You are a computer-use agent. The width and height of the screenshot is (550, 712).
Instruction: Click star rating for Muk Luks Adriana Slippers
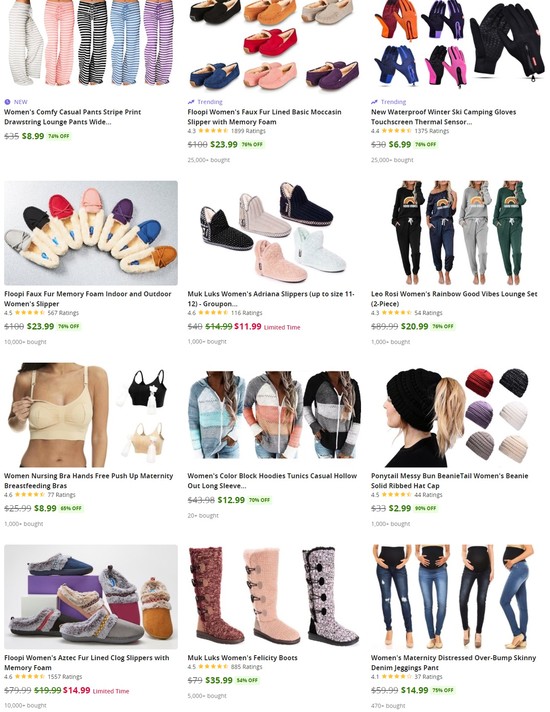[x=213, y=313]
